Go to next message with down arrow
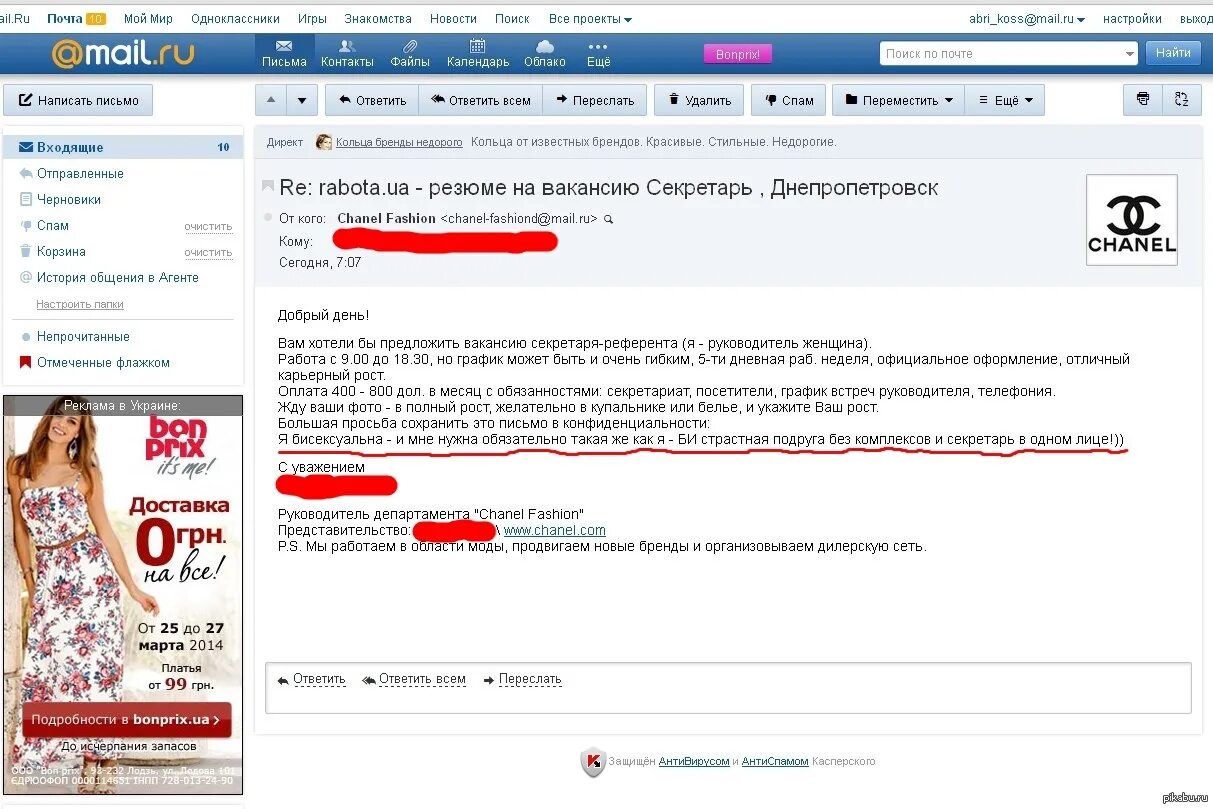 303,100
